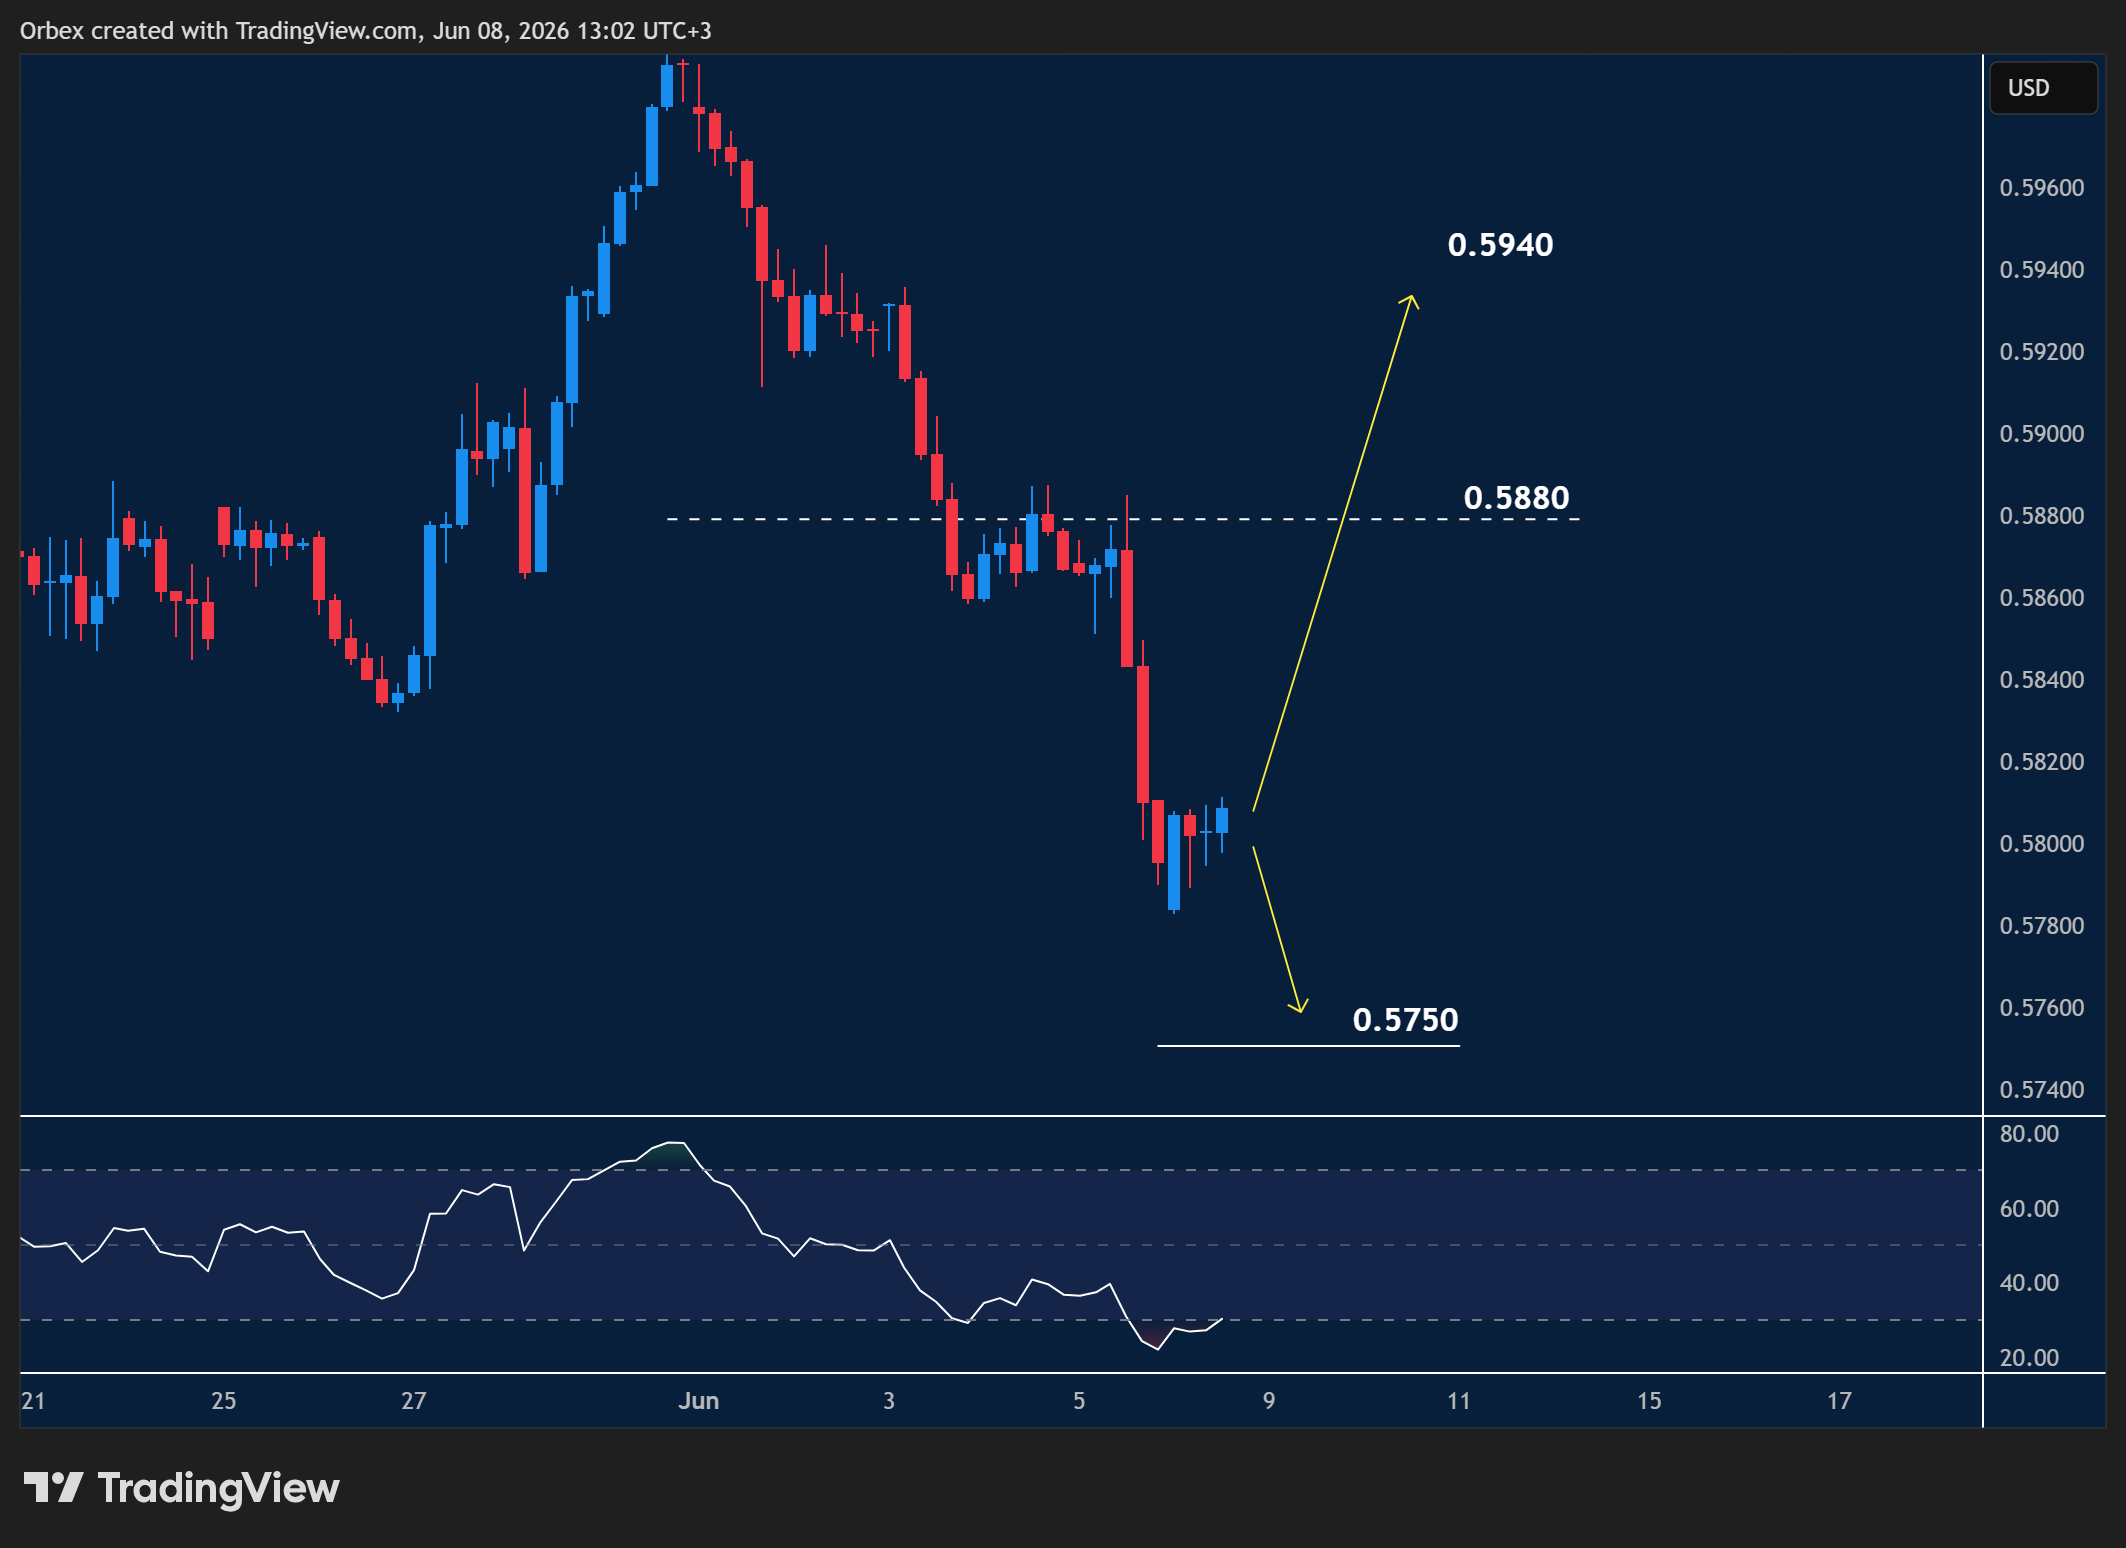
Task: Click the 0.59000 price axis label
Action: [2042, 434]
